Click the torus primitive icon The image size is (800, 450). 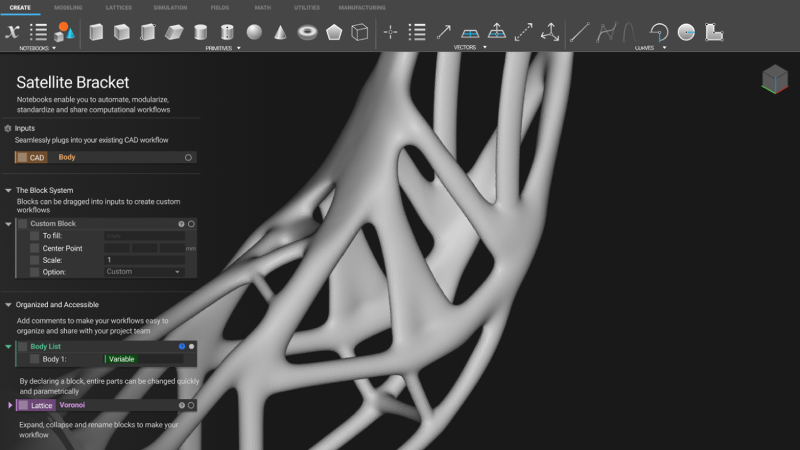pos(306,33)
